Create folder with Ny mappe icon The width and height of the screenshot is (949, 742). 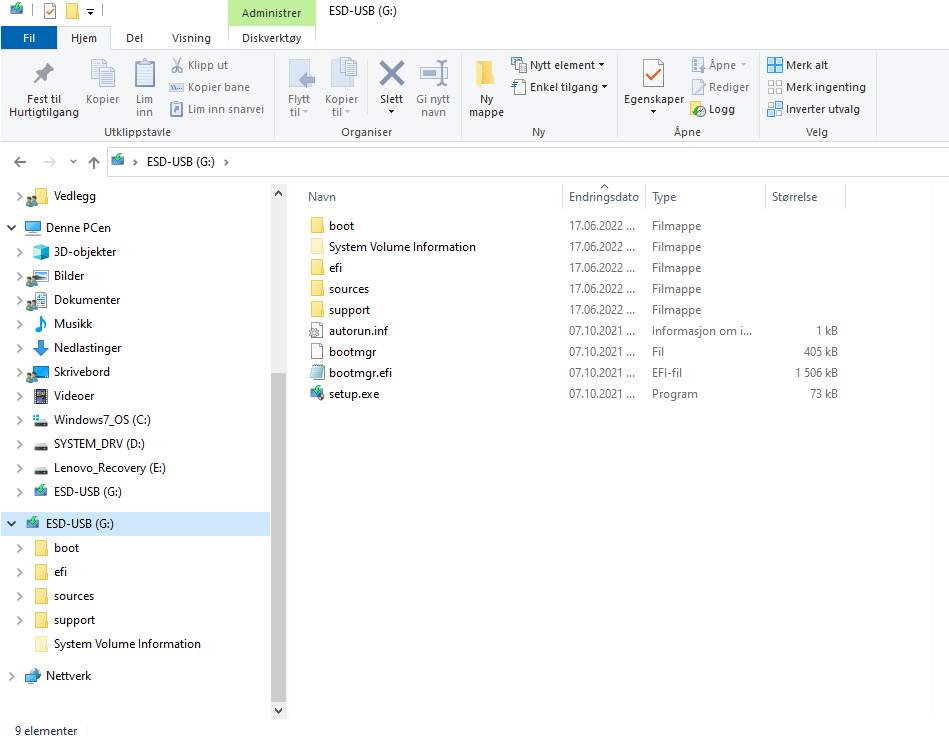coord(486,74)
